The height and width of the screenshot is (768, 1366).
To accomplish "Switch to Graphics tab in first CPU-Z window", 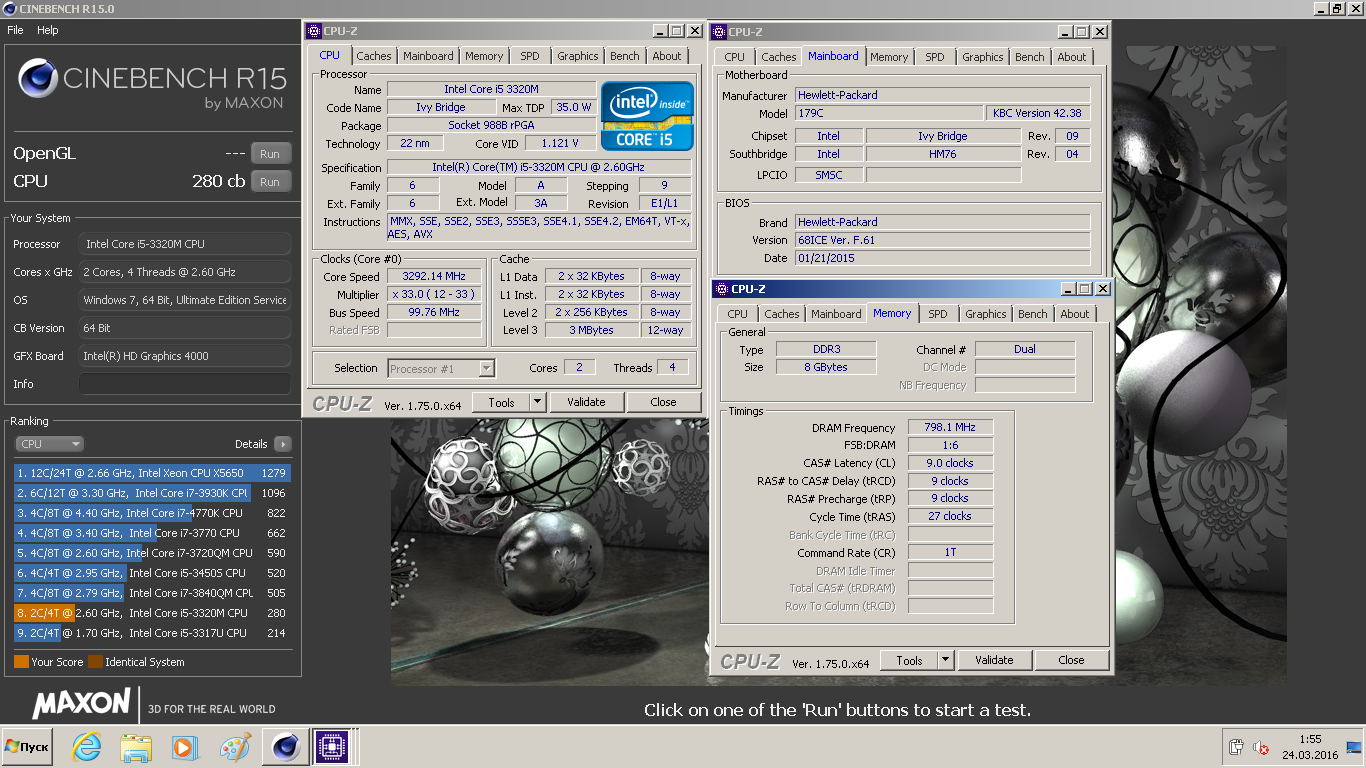I will click(x=578, y=57).
